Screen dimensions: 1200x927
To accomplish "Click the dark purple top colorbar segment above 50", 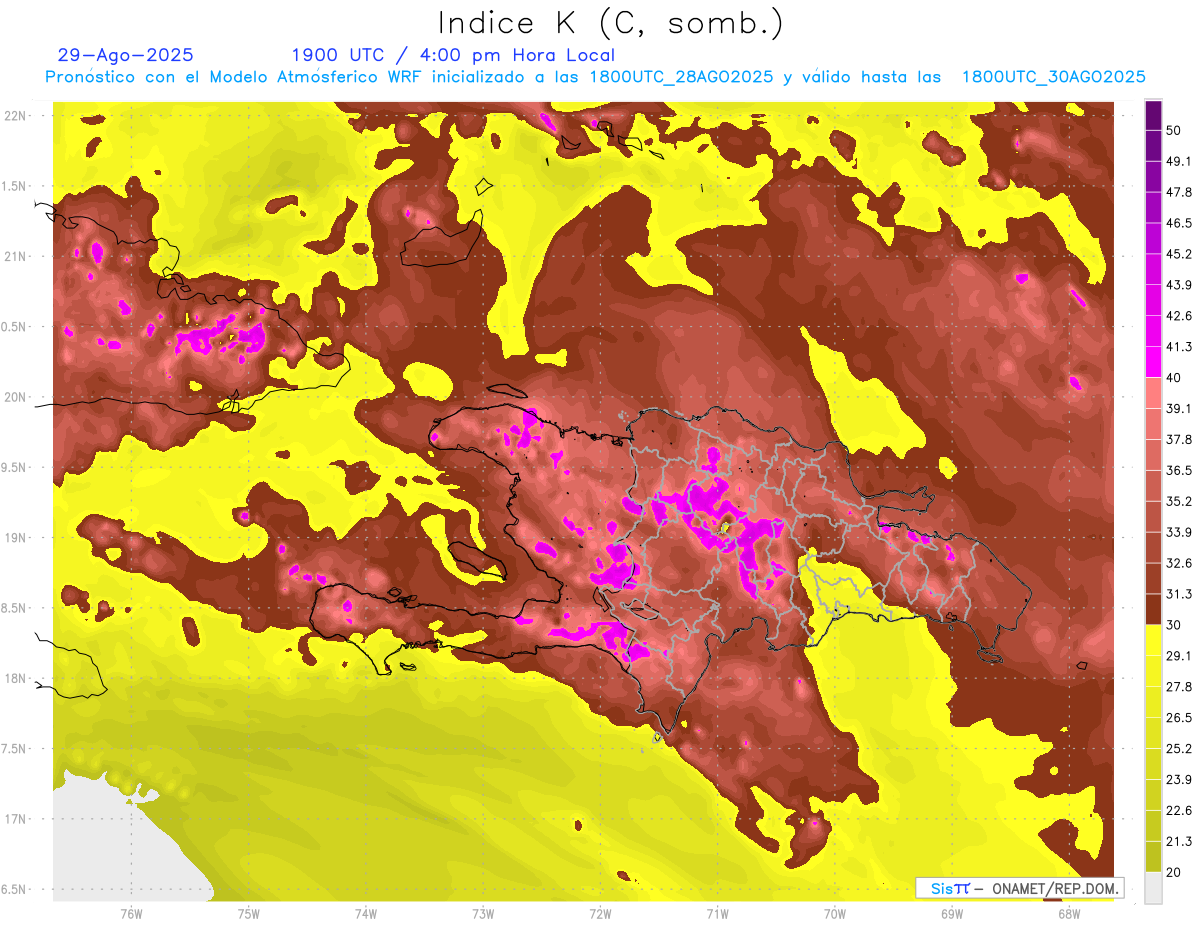I will (1153, 115).
